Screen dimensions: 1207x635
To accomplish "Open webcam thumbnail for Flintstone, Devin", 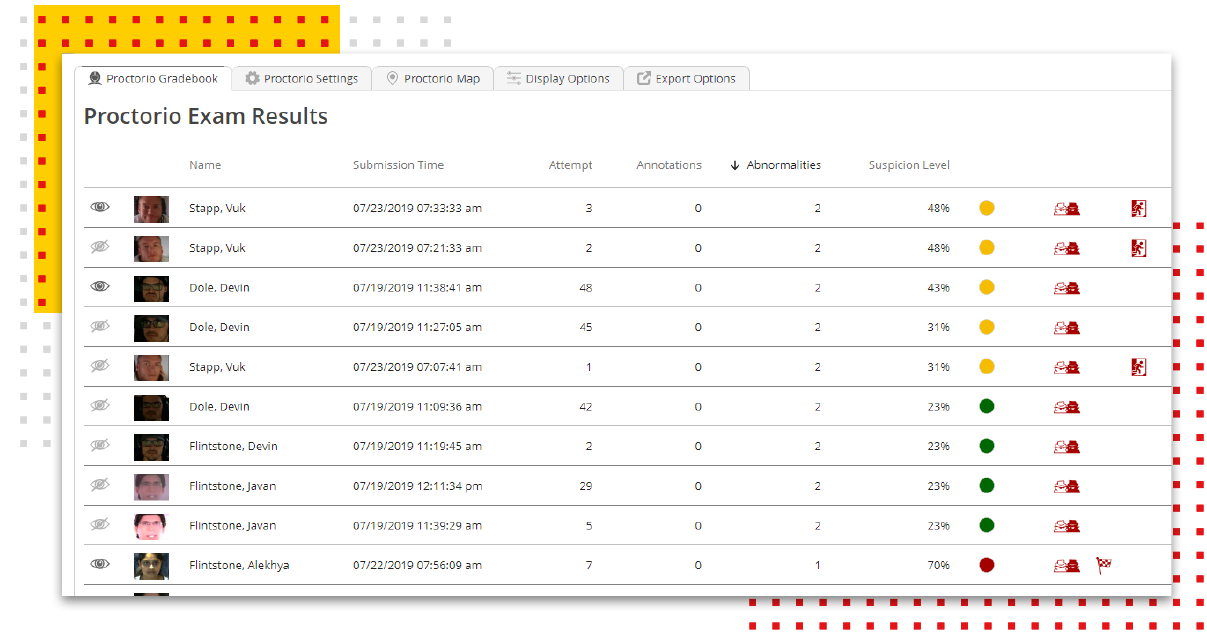I will (x=151, y=447).
